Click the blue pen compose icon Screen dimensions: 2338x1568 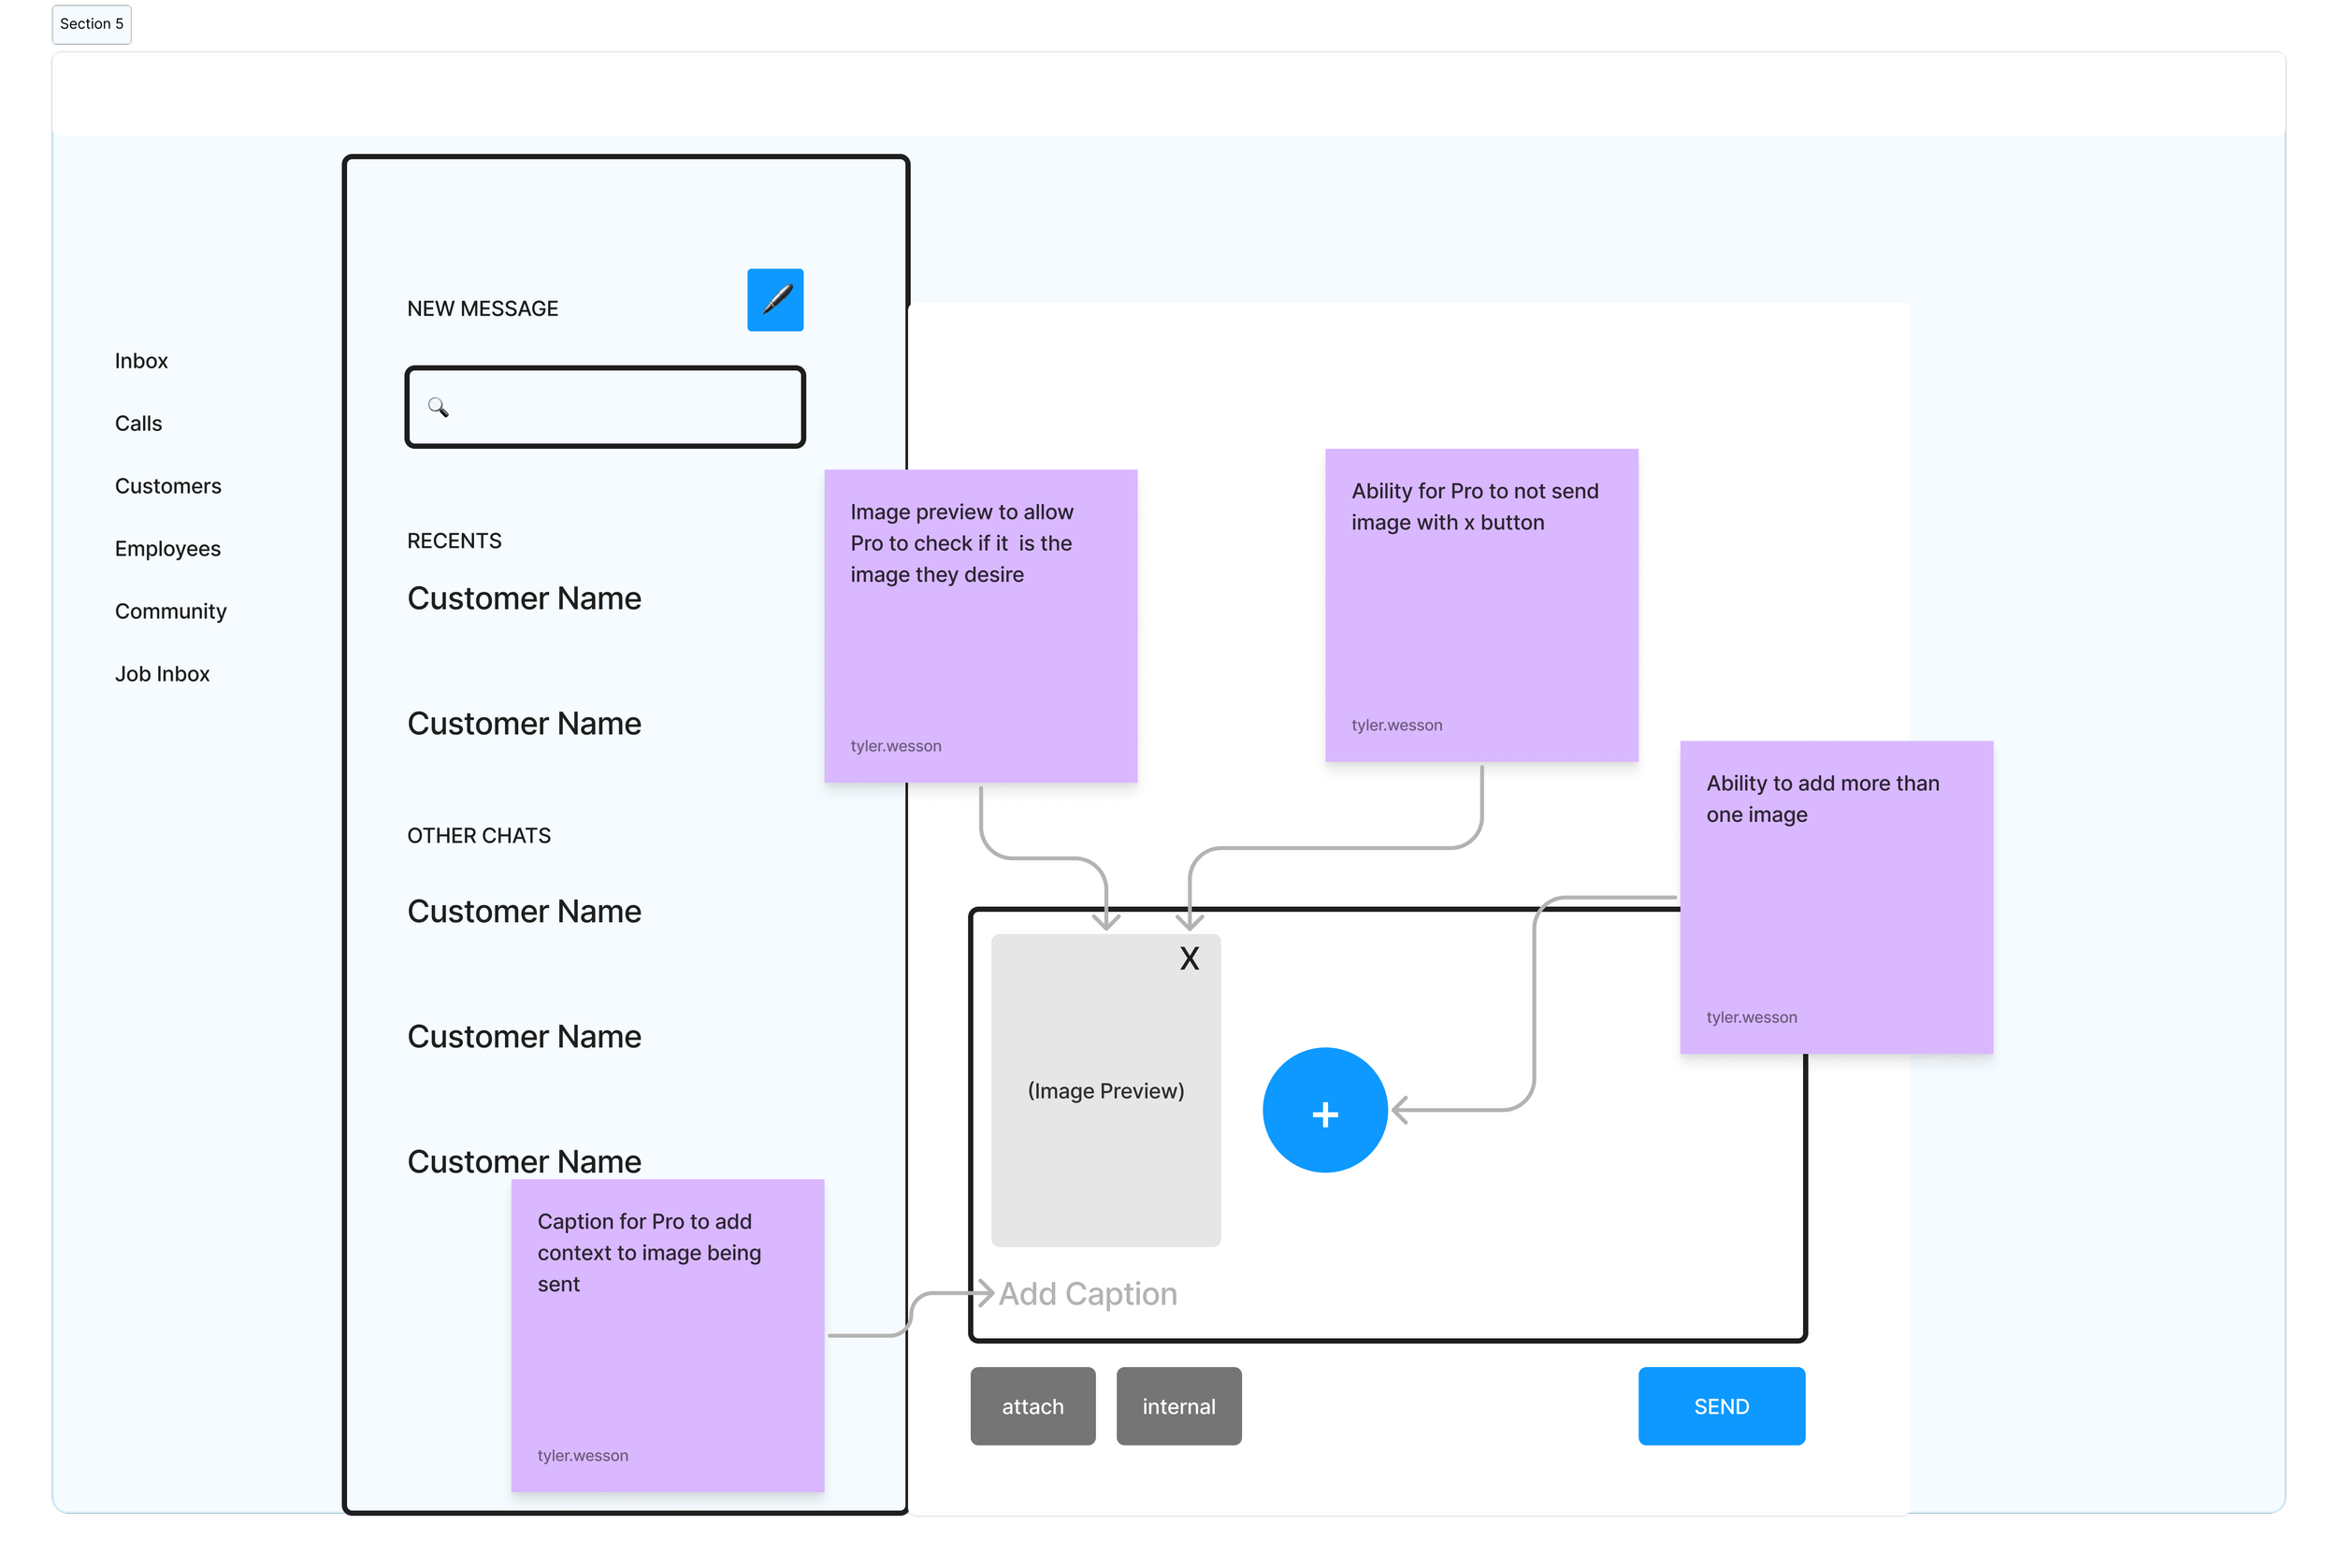click(775, 299)
